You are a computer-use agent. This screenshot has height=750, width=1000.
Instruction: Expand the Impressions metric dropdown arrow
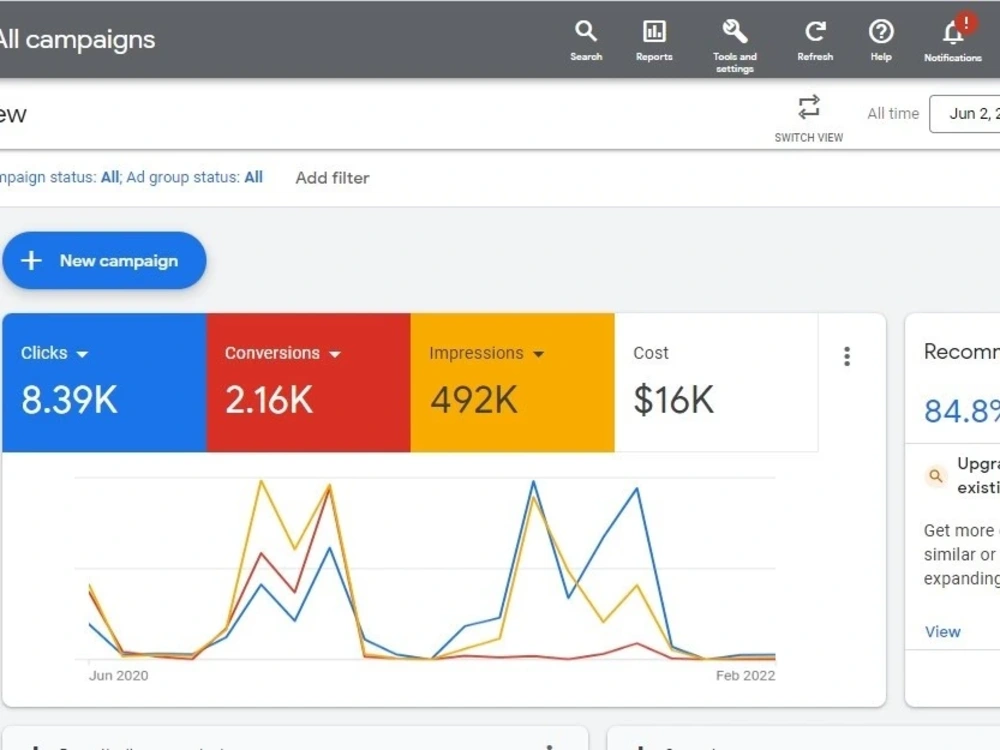tap(538, 354)
